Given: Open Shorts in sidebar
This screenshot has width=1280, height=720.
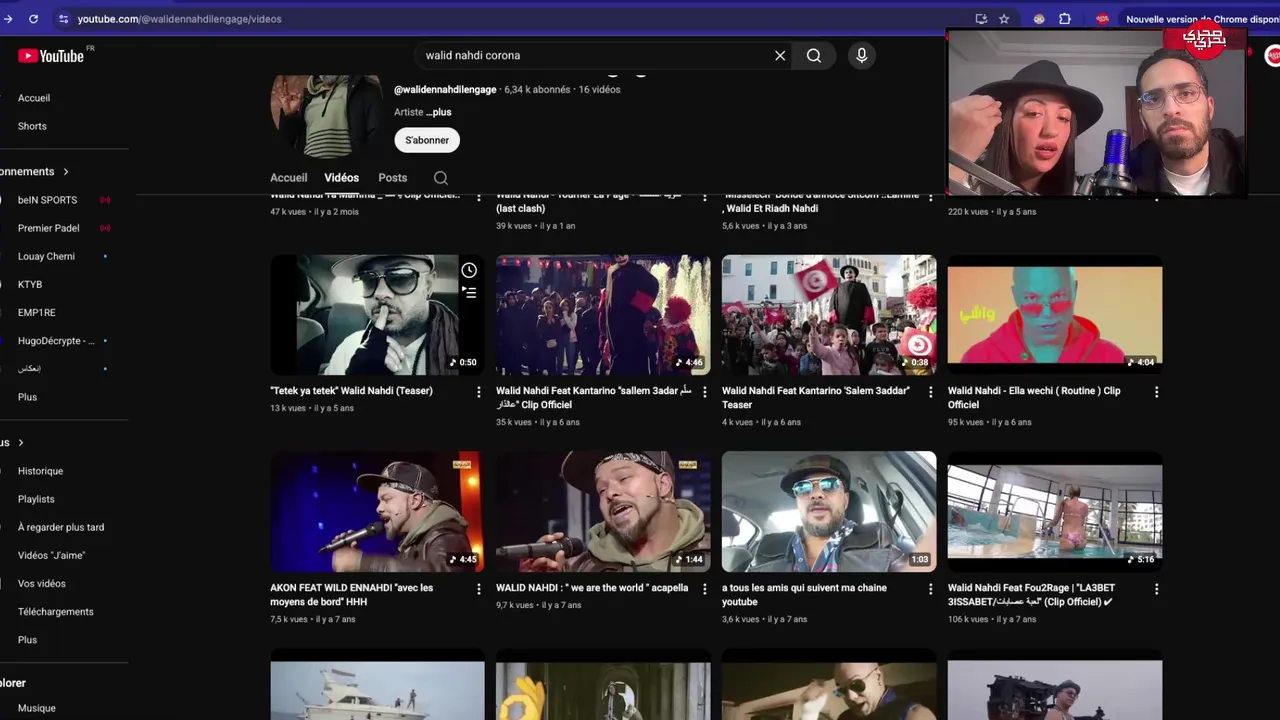Looking at the screenshot, I should 32,126.
